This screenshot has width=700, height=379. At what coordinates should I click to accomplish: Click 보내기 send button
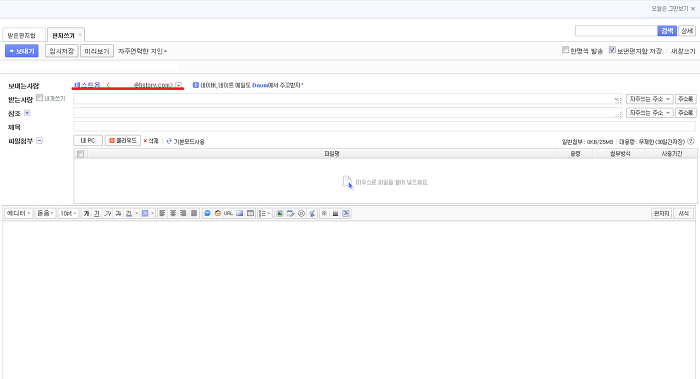coord(22,51)
